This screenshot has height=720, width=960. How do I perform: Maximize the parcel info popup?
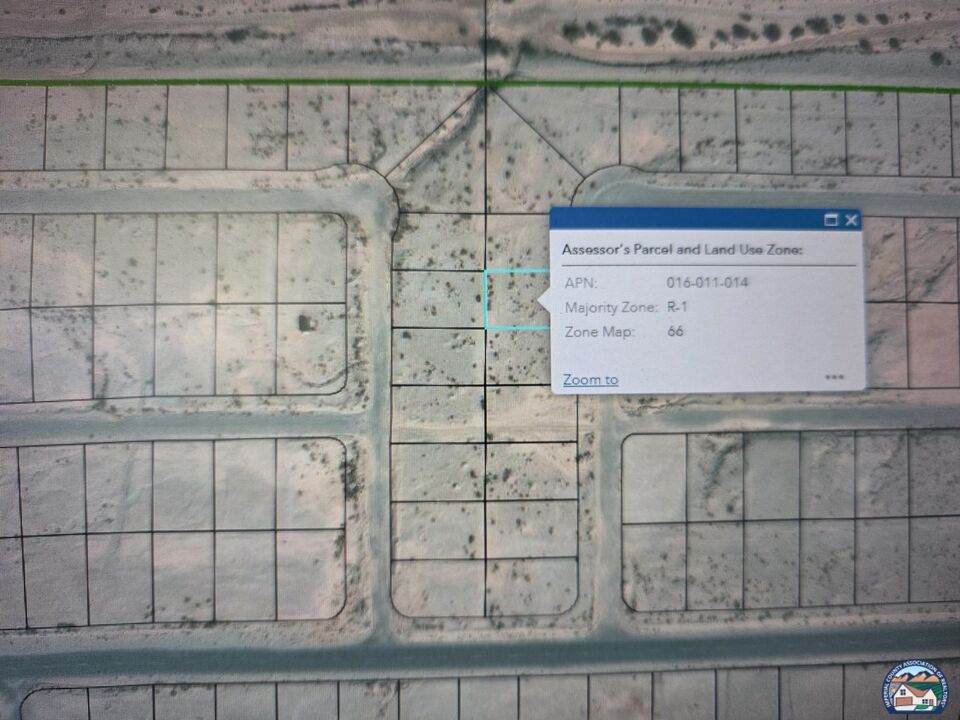pos(830,220)
